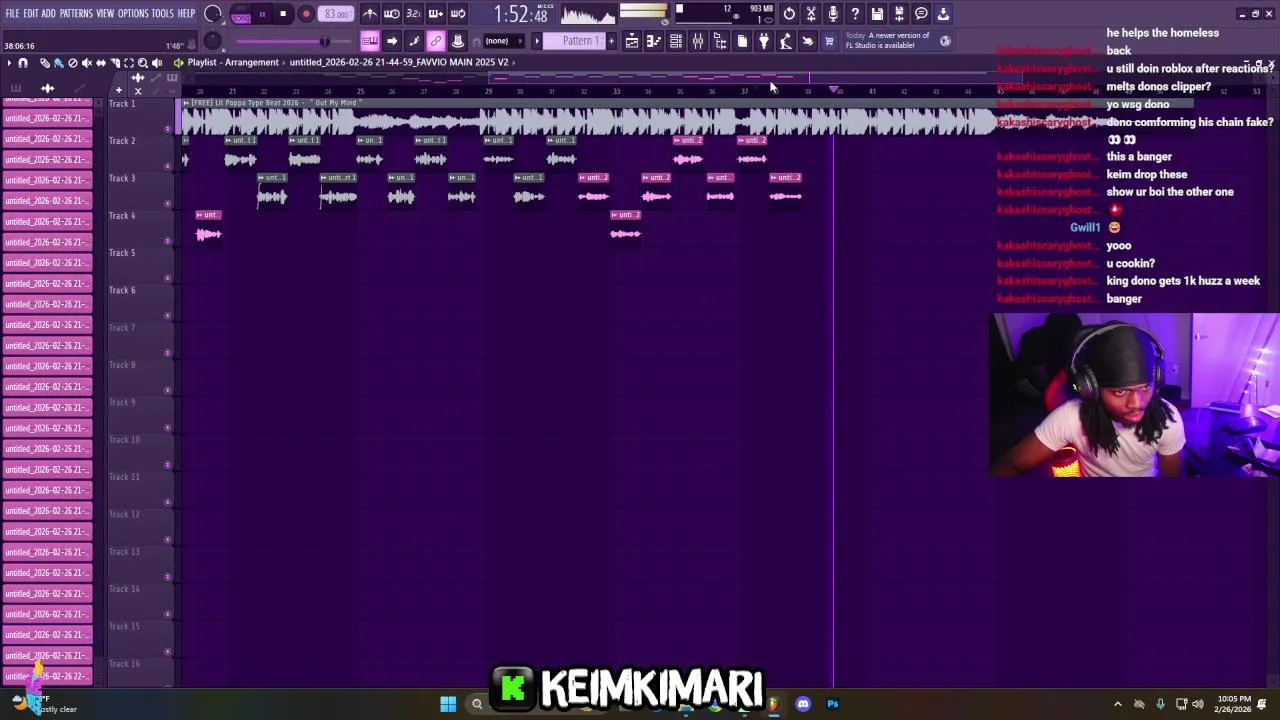Open the Channel rack icon
The width and height of the screenshot is (1280, 720).
(675, 41)
